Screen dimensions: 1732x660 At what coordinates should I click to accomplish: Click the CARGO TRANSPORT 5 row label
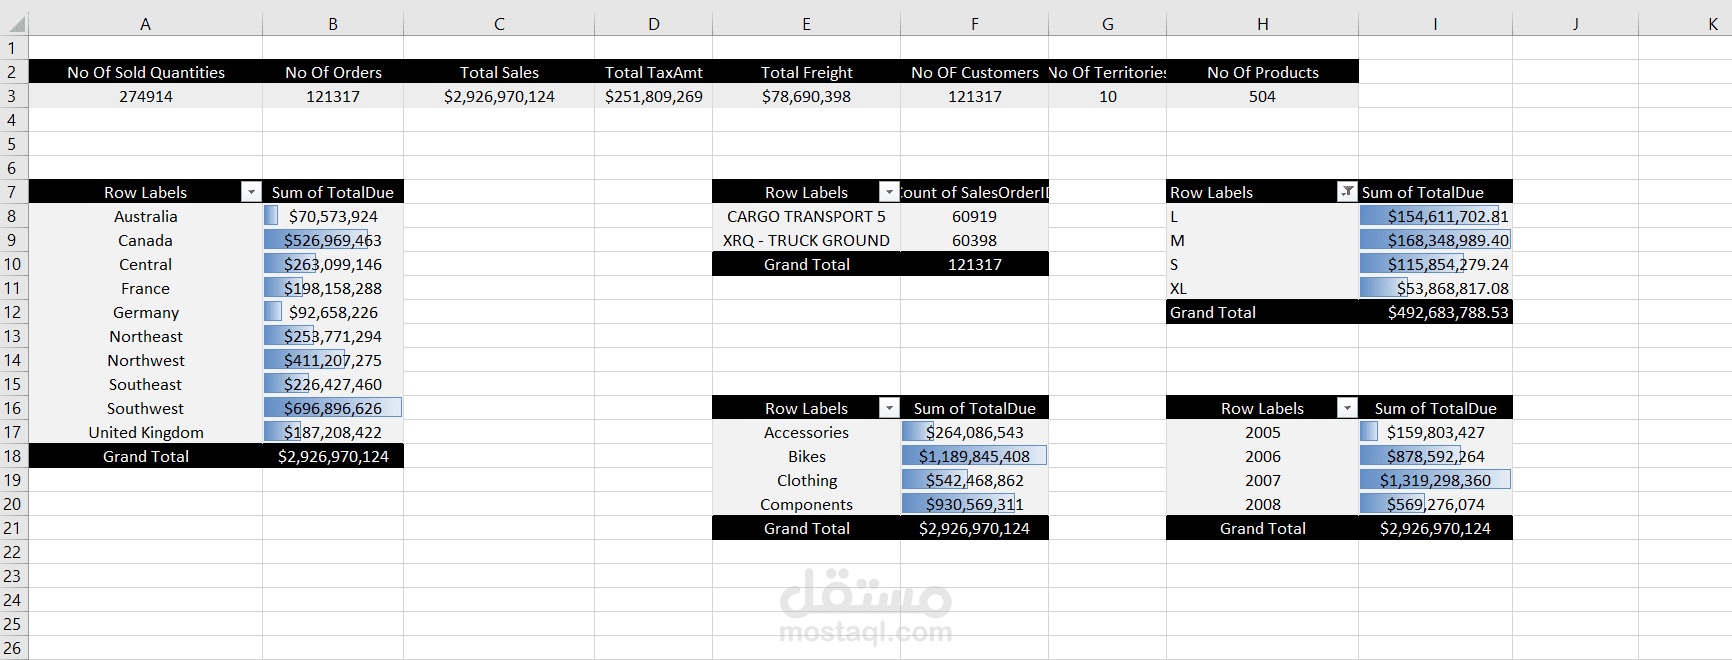(x=806, y=216)
